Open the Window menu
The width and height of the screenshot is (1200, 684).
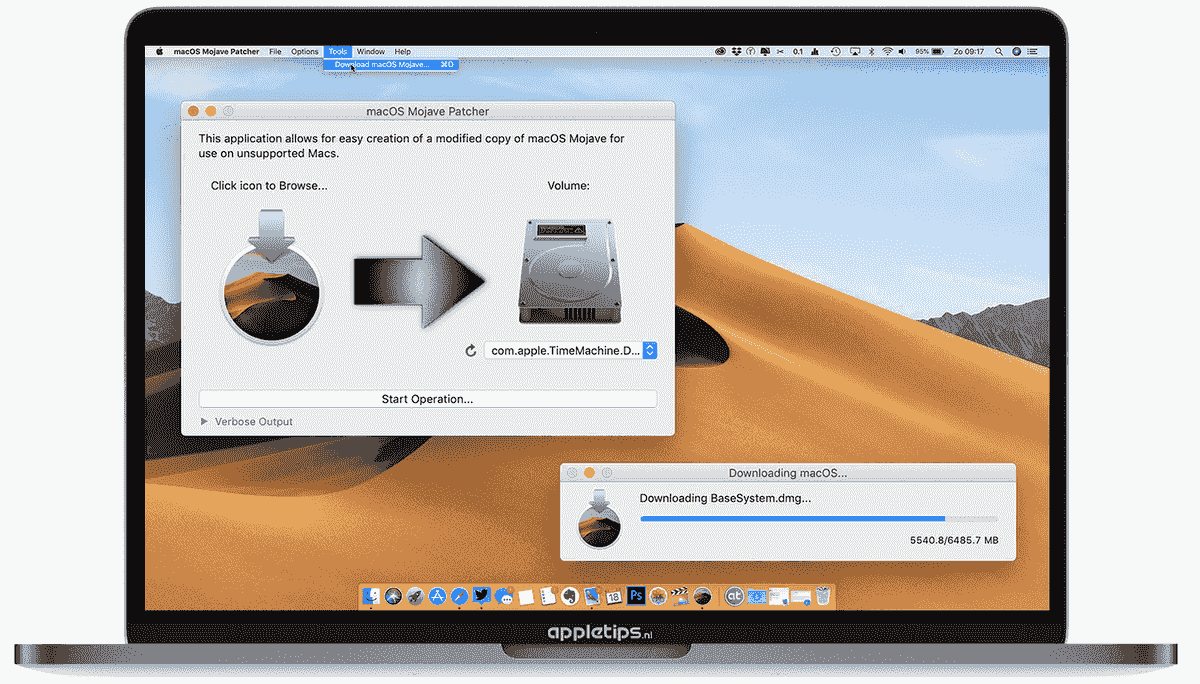pyautogui.click(x=370, y=51)
